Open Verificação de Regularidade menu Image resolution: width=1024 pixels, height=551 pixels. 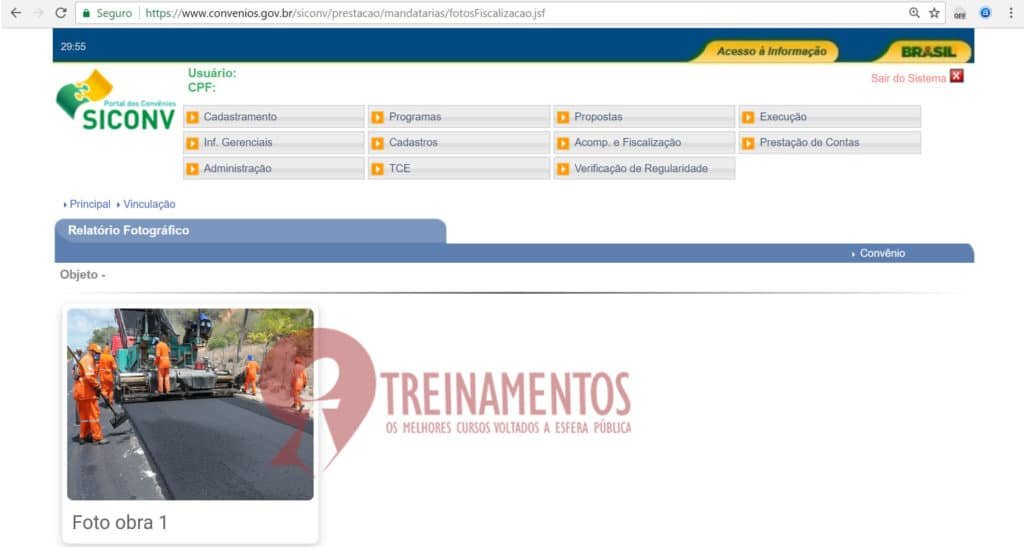click(x=645, y=168)
